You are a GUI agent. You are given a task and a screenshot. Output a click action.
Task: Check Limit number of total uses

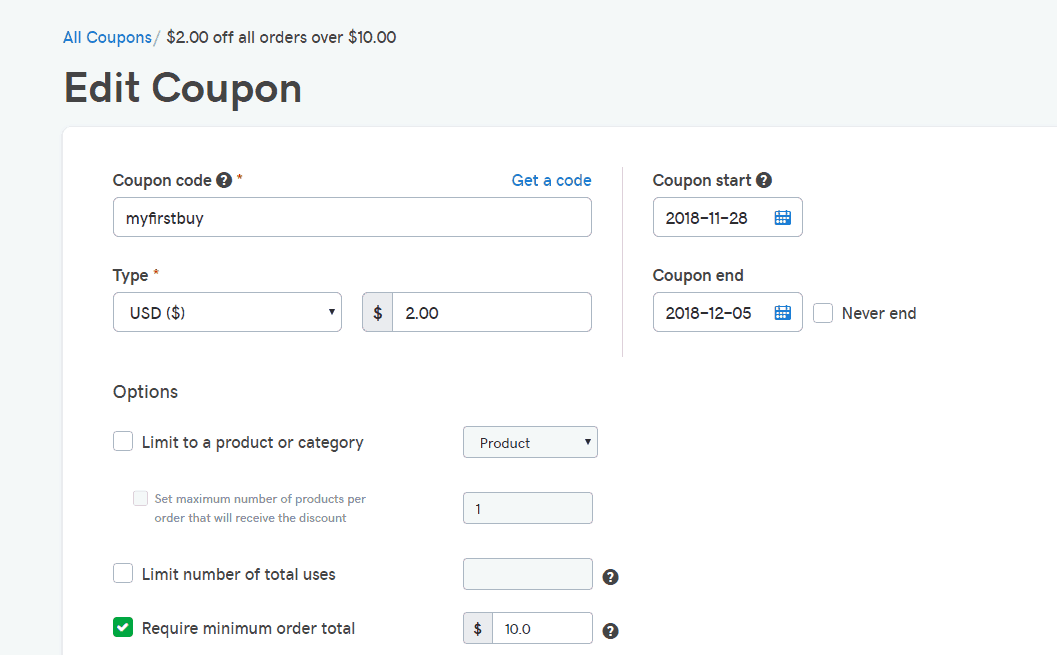pyautogui.click(x=123, y=573)
